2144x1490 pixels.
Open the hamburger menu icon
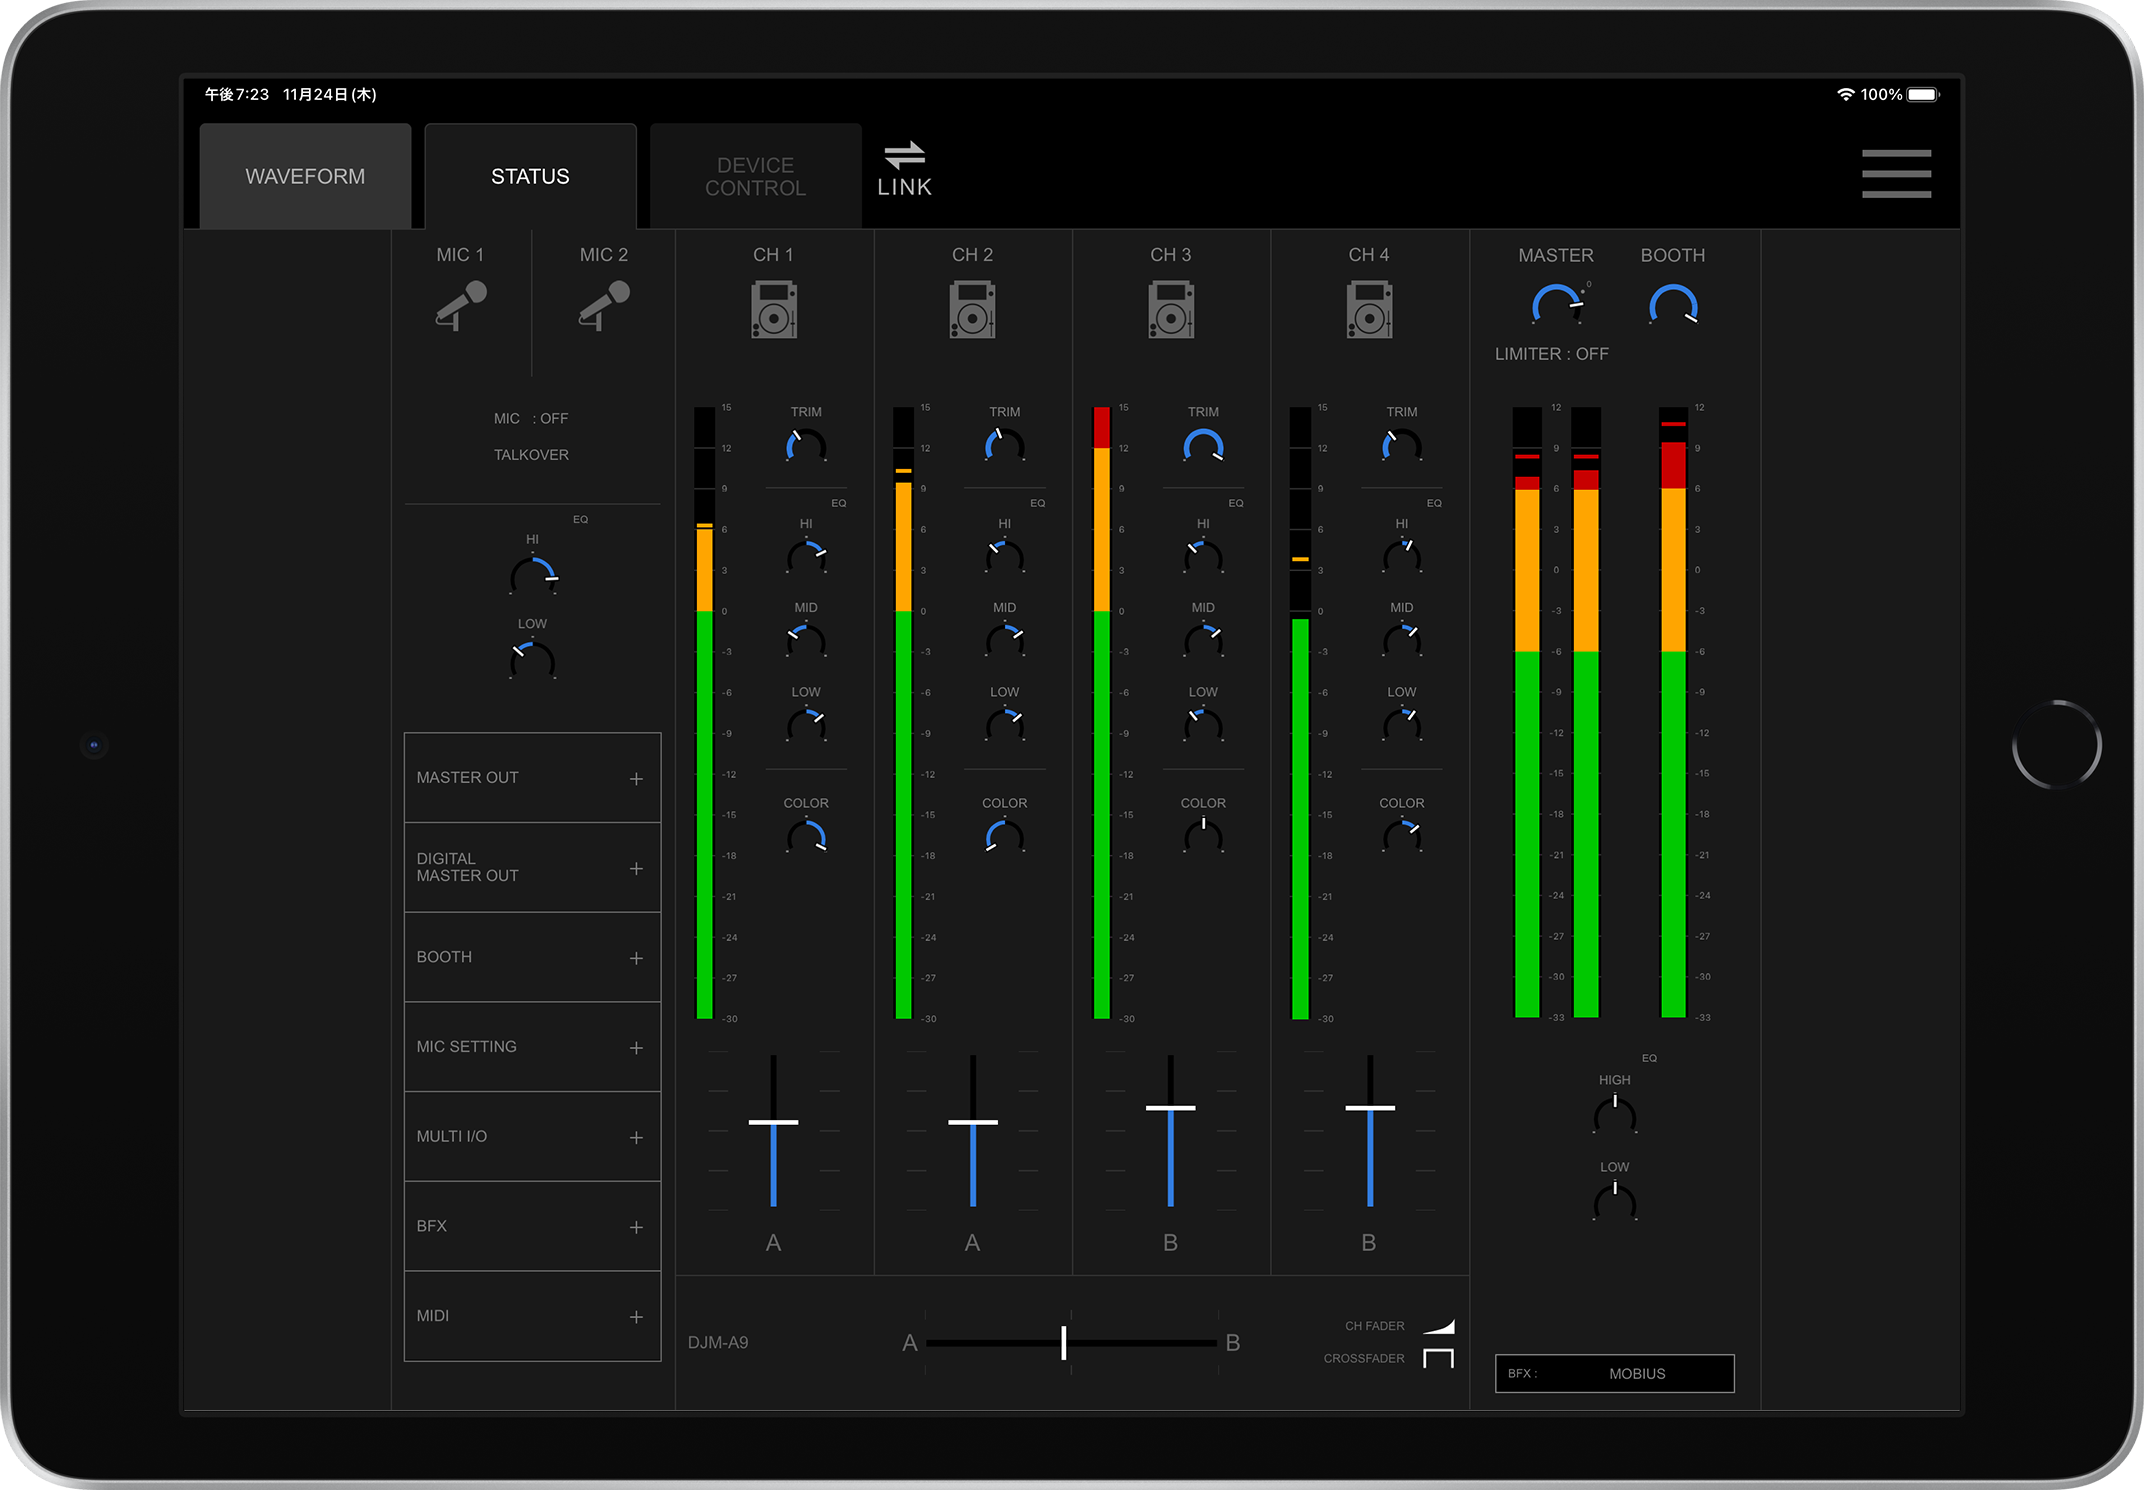pyautogui.click(x=1896, y=174)
